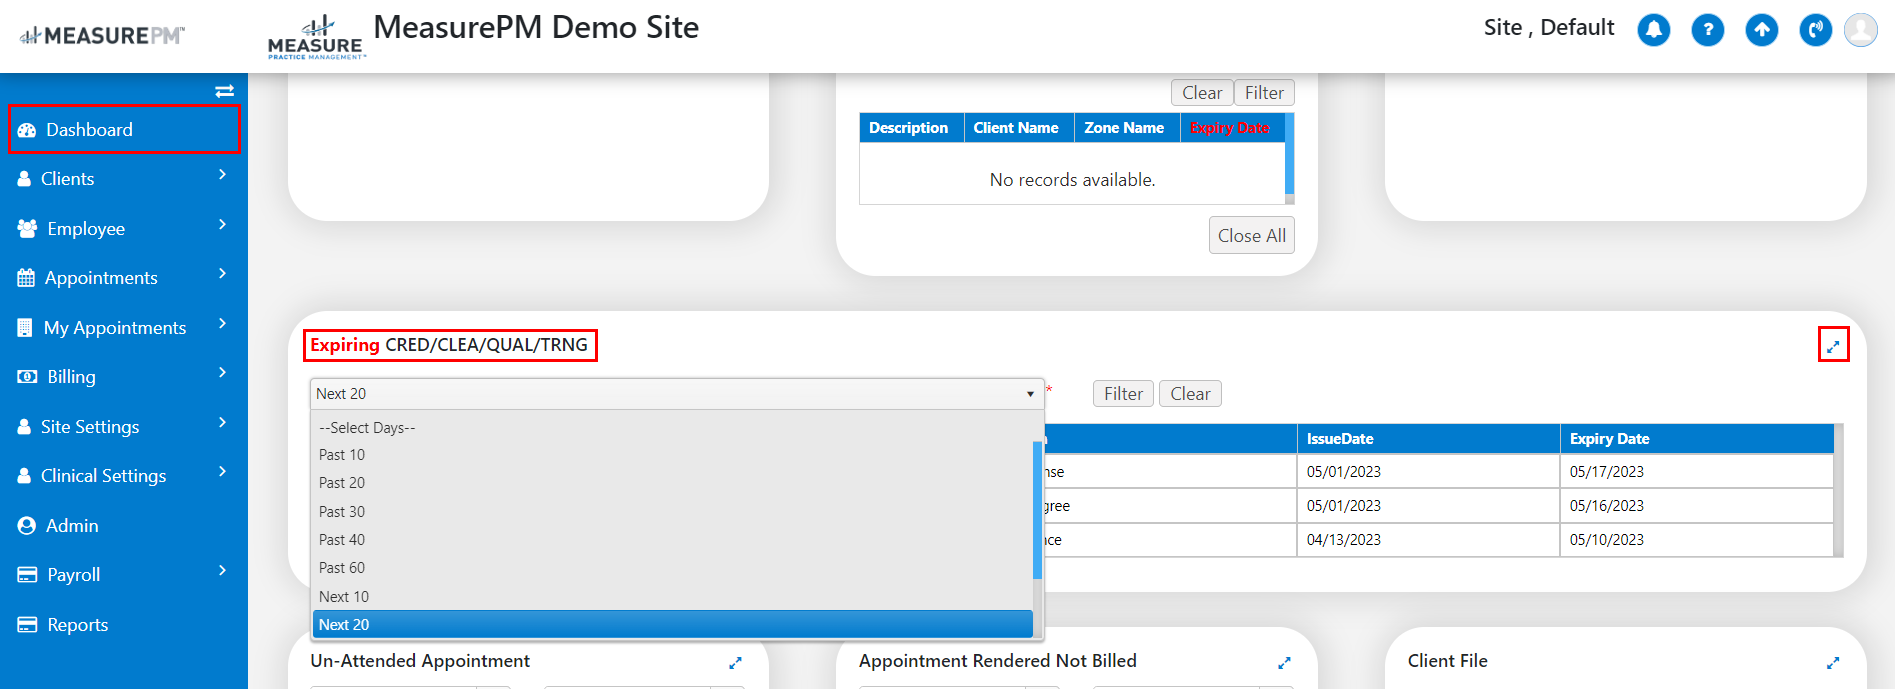This screenshot has height=689, width=1895.
Task: Open the user profile avatar
Action: pyautogui.click(x=1860, y=30)
